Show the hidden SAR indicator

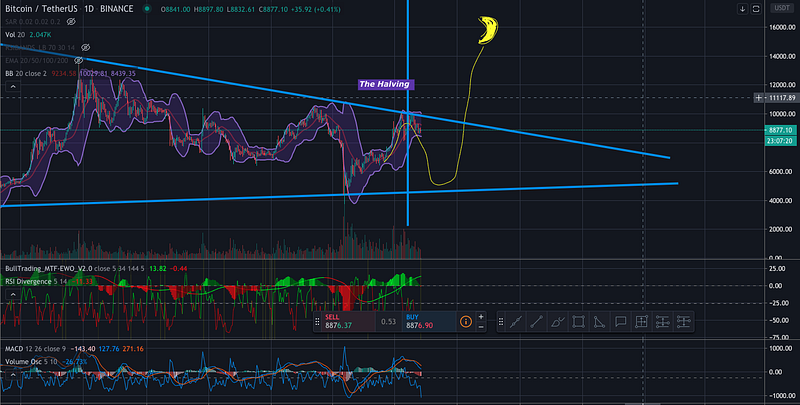[71, 21]
